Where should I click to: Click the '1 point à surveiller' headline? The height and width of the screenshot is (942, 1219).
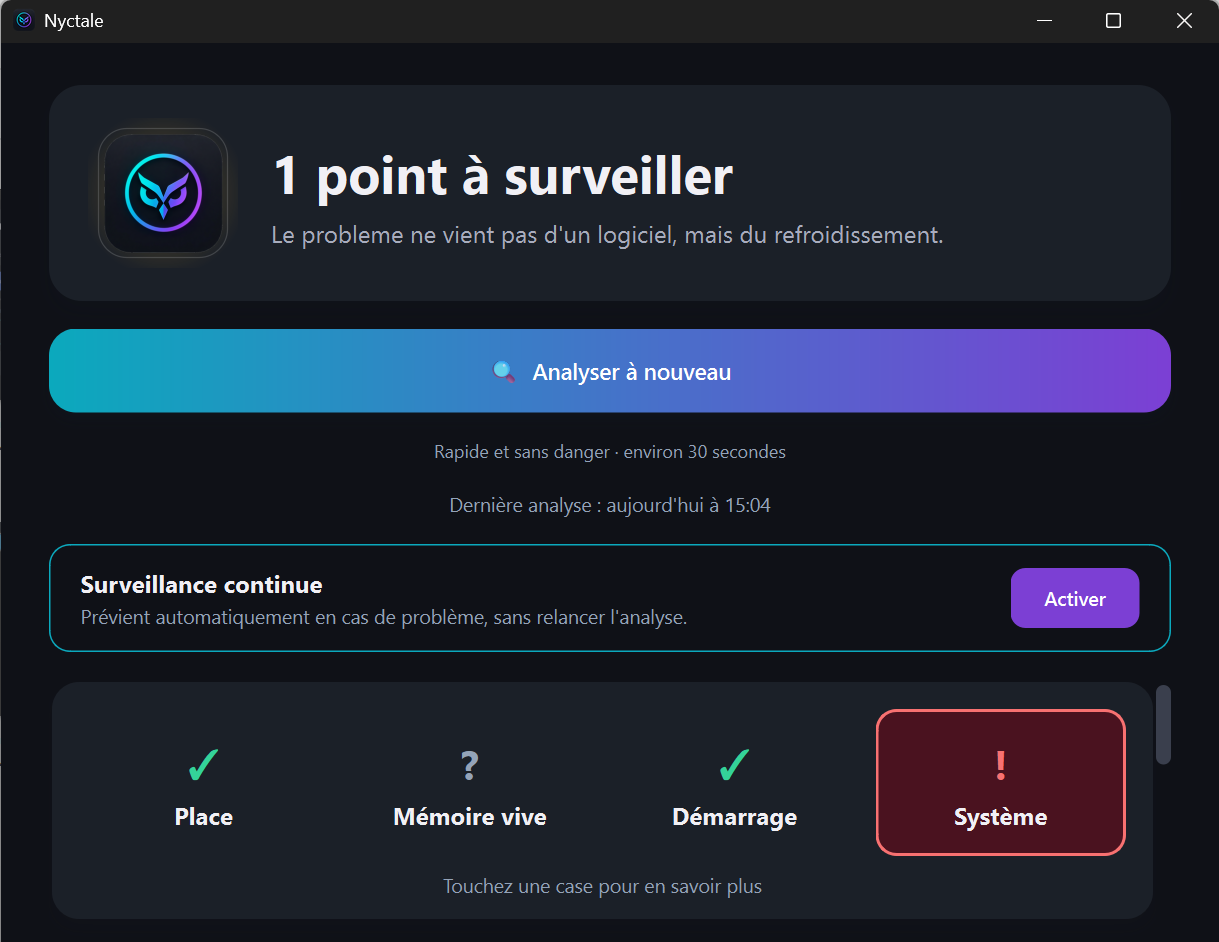click(x=503, y=175)
